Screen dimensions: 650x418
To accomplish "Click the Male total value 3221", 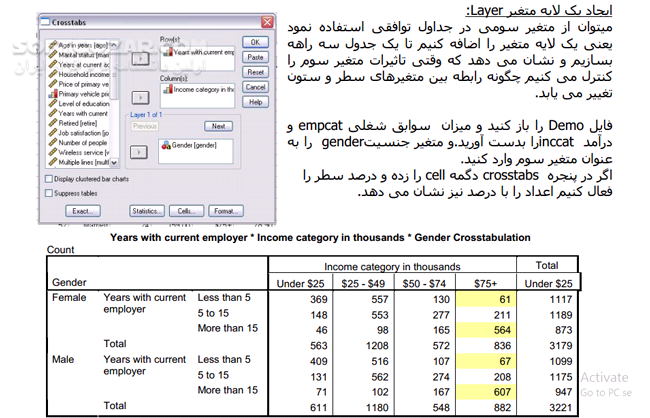I will click(x=560, y=408).
